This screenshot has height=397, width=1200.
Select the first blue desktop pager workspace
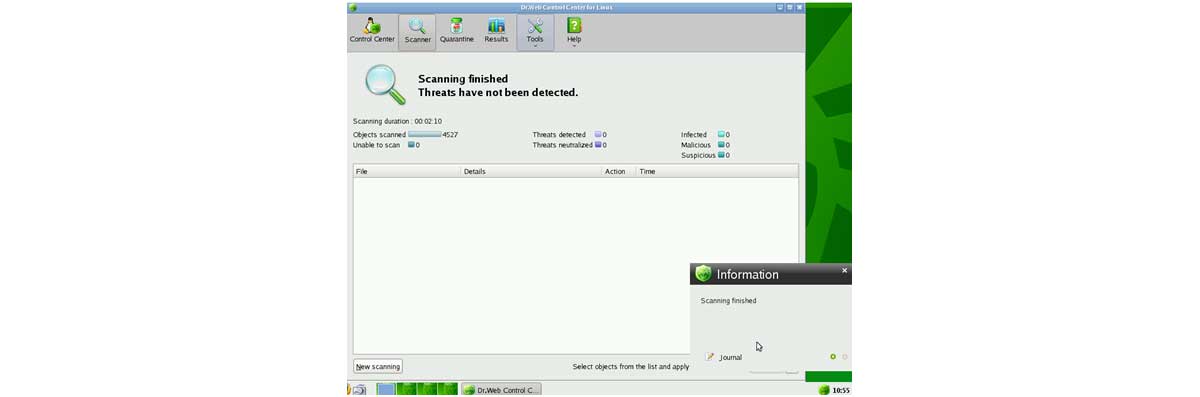point(386,390)
